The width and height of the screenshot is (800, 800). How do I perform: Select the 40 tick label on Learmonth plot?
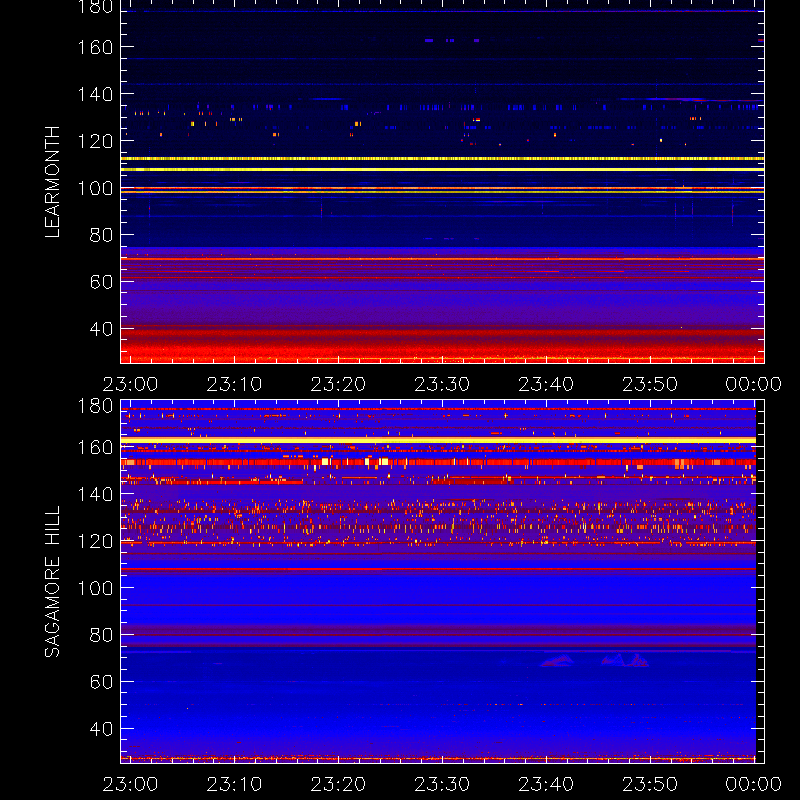pos(101,329)
